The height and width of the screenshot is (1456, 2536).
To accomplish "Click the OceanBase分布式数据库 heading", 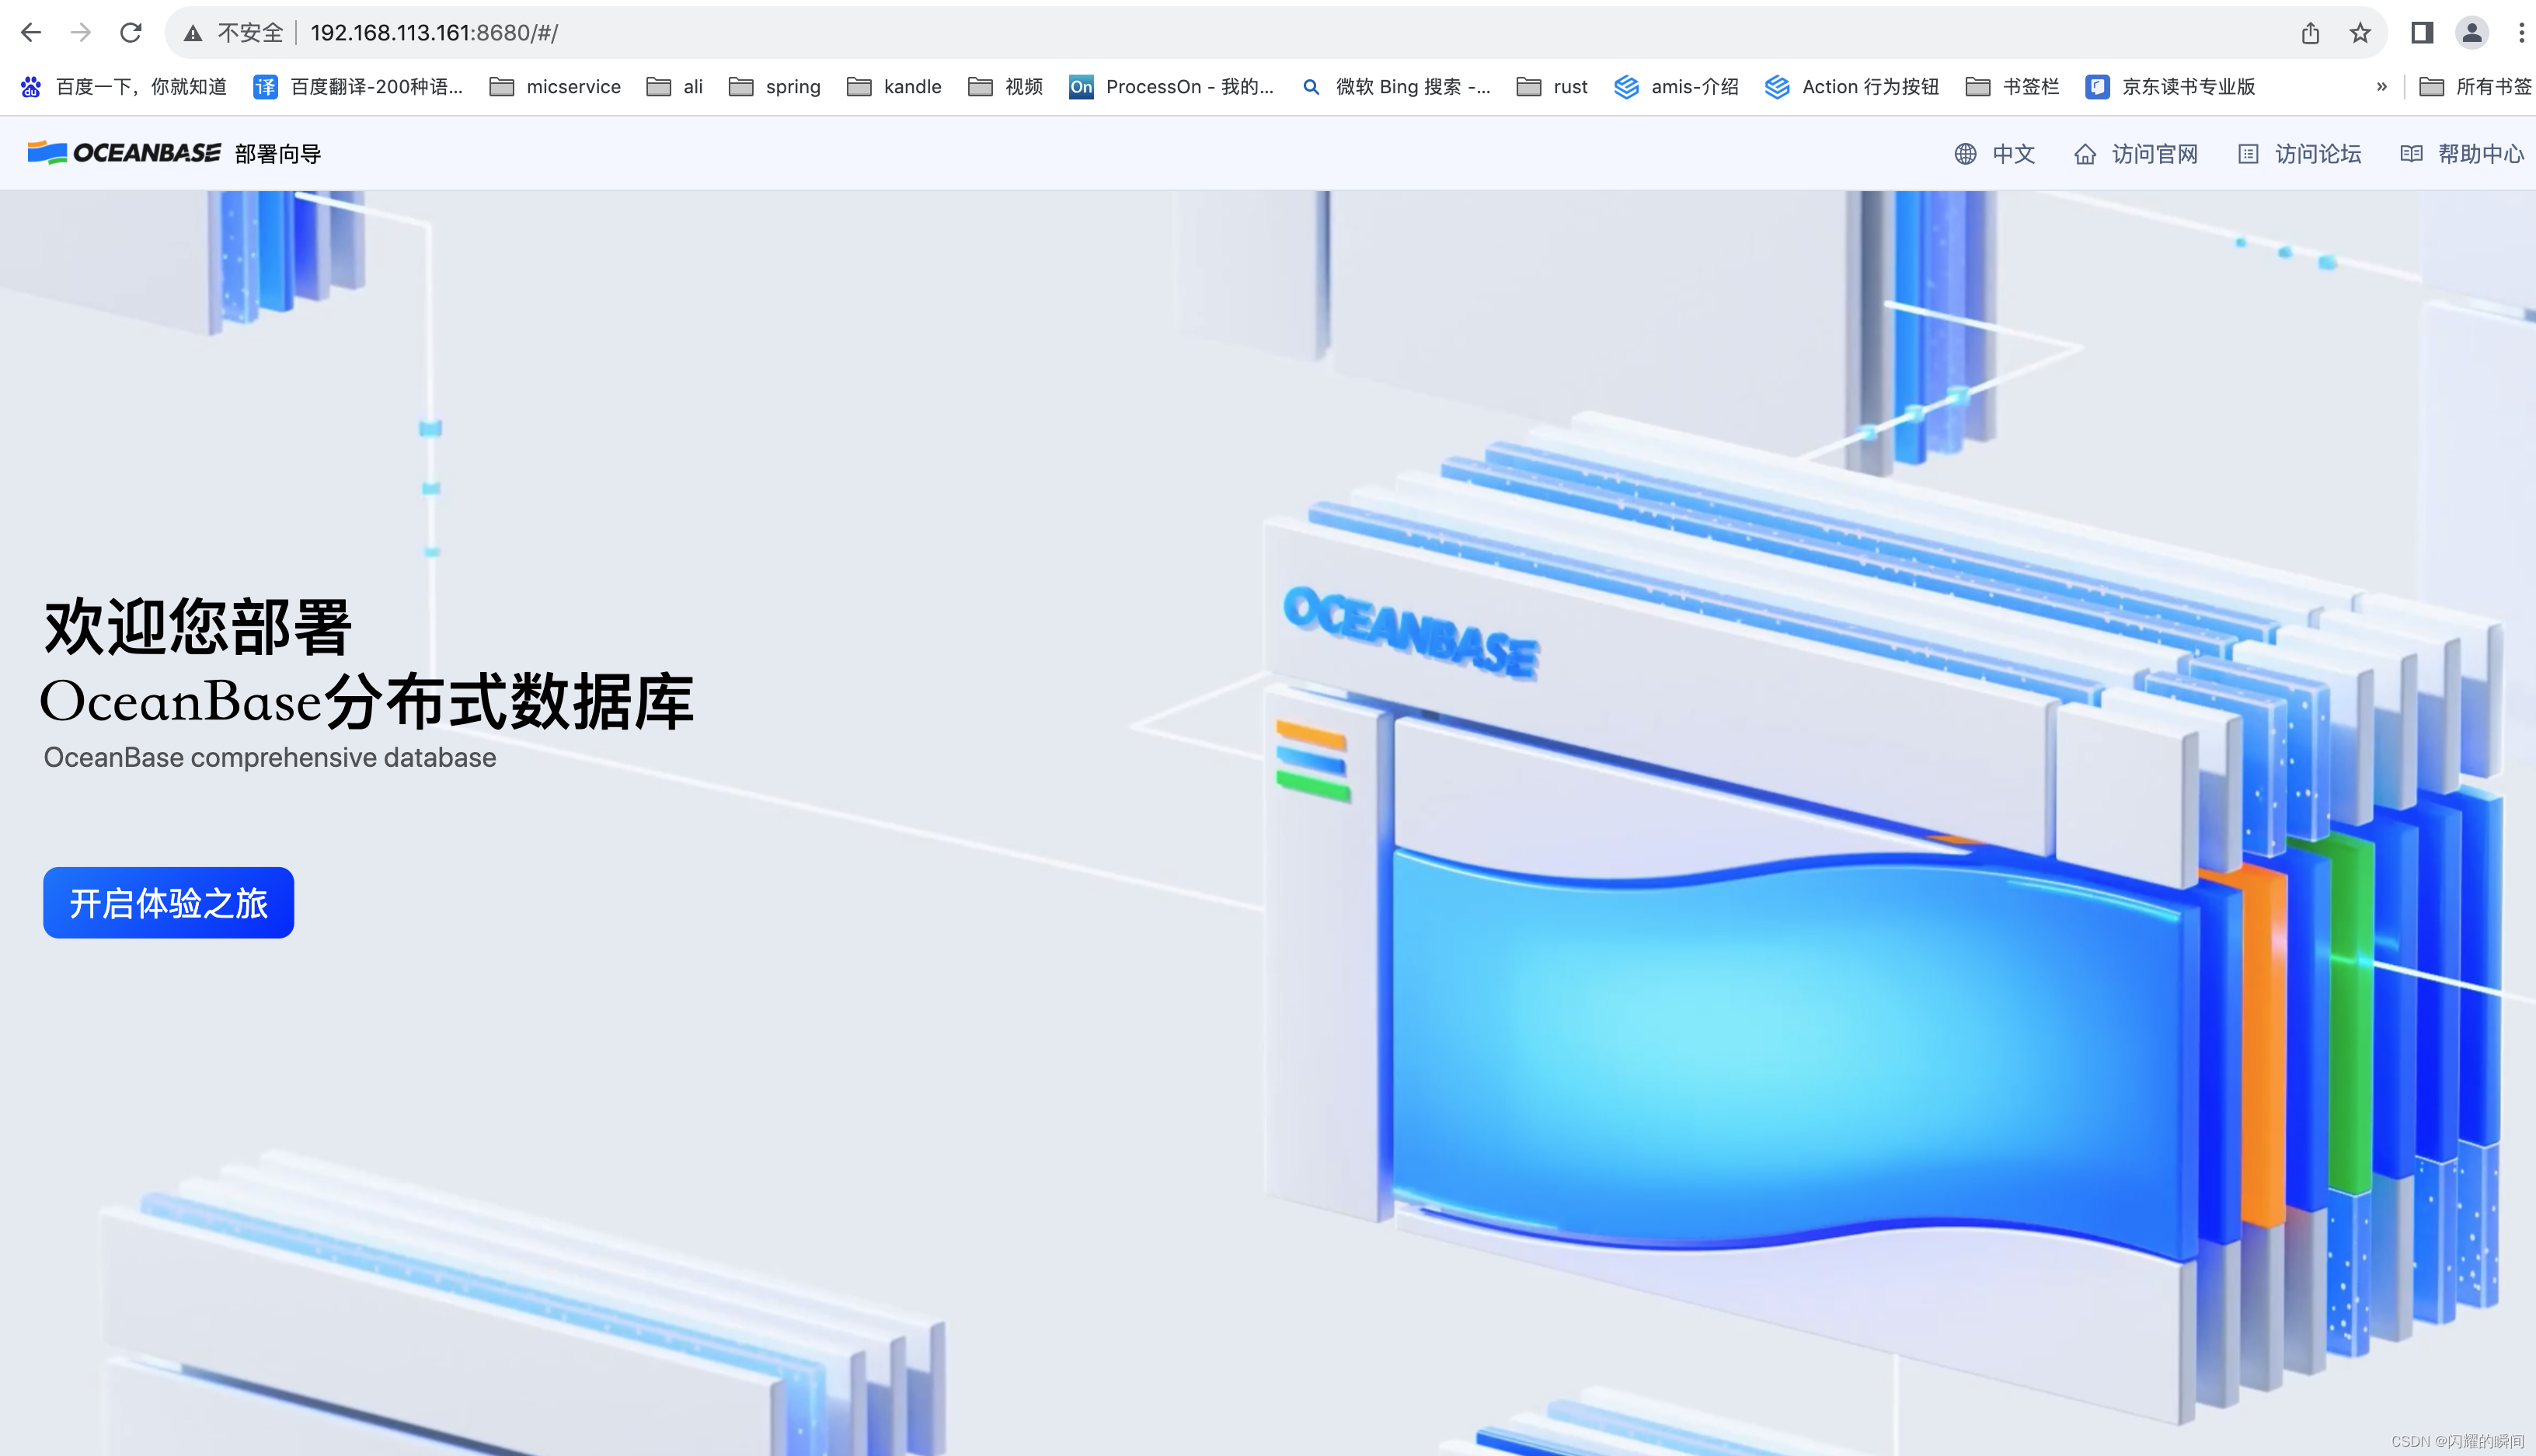I will 366,701.
